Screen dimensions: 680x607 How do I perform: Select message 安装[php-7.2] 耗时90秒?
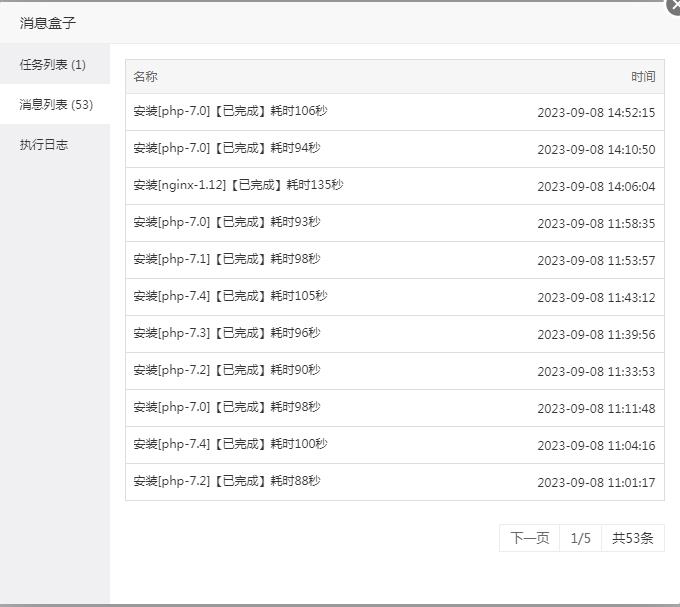pos(227,370)
